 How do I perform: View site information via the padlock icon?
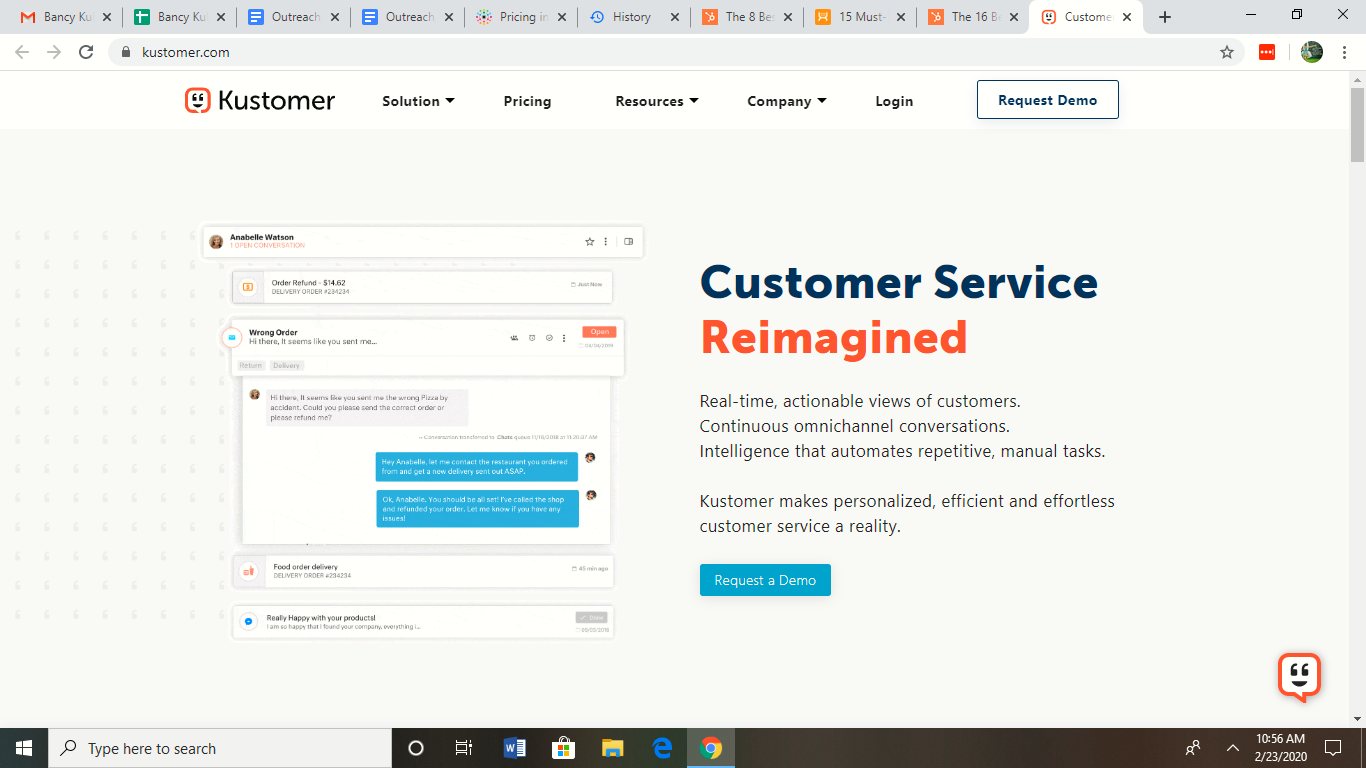(x=126, y=52)
